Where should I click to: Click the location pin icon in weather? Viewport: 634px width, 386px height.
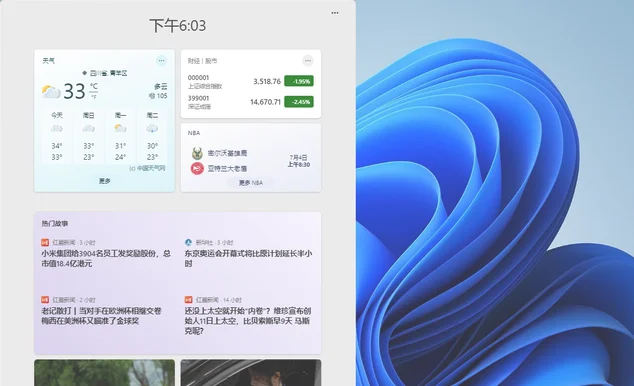85,73
